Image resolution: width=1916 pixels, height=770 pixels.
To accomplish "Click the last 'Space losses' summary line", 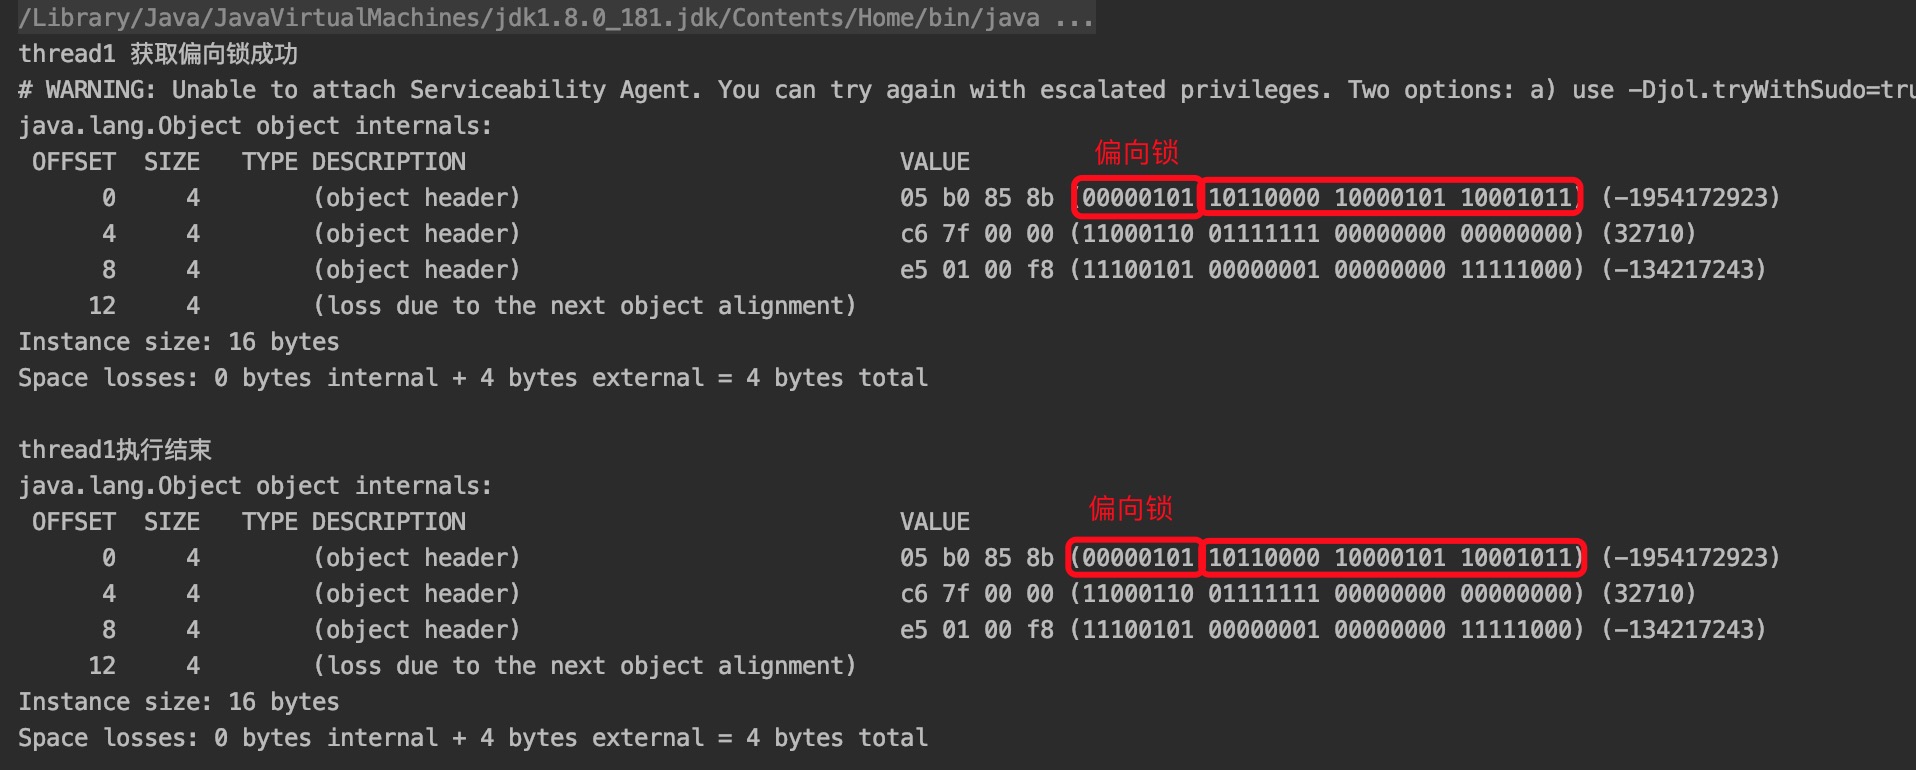I will pyautogui.click(x=473, y=738).
